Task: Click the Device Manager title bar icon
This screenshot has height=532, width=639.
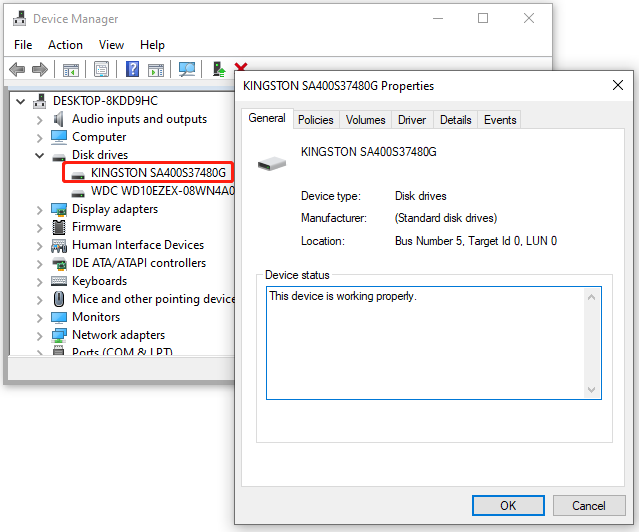Action: [19, 19]
